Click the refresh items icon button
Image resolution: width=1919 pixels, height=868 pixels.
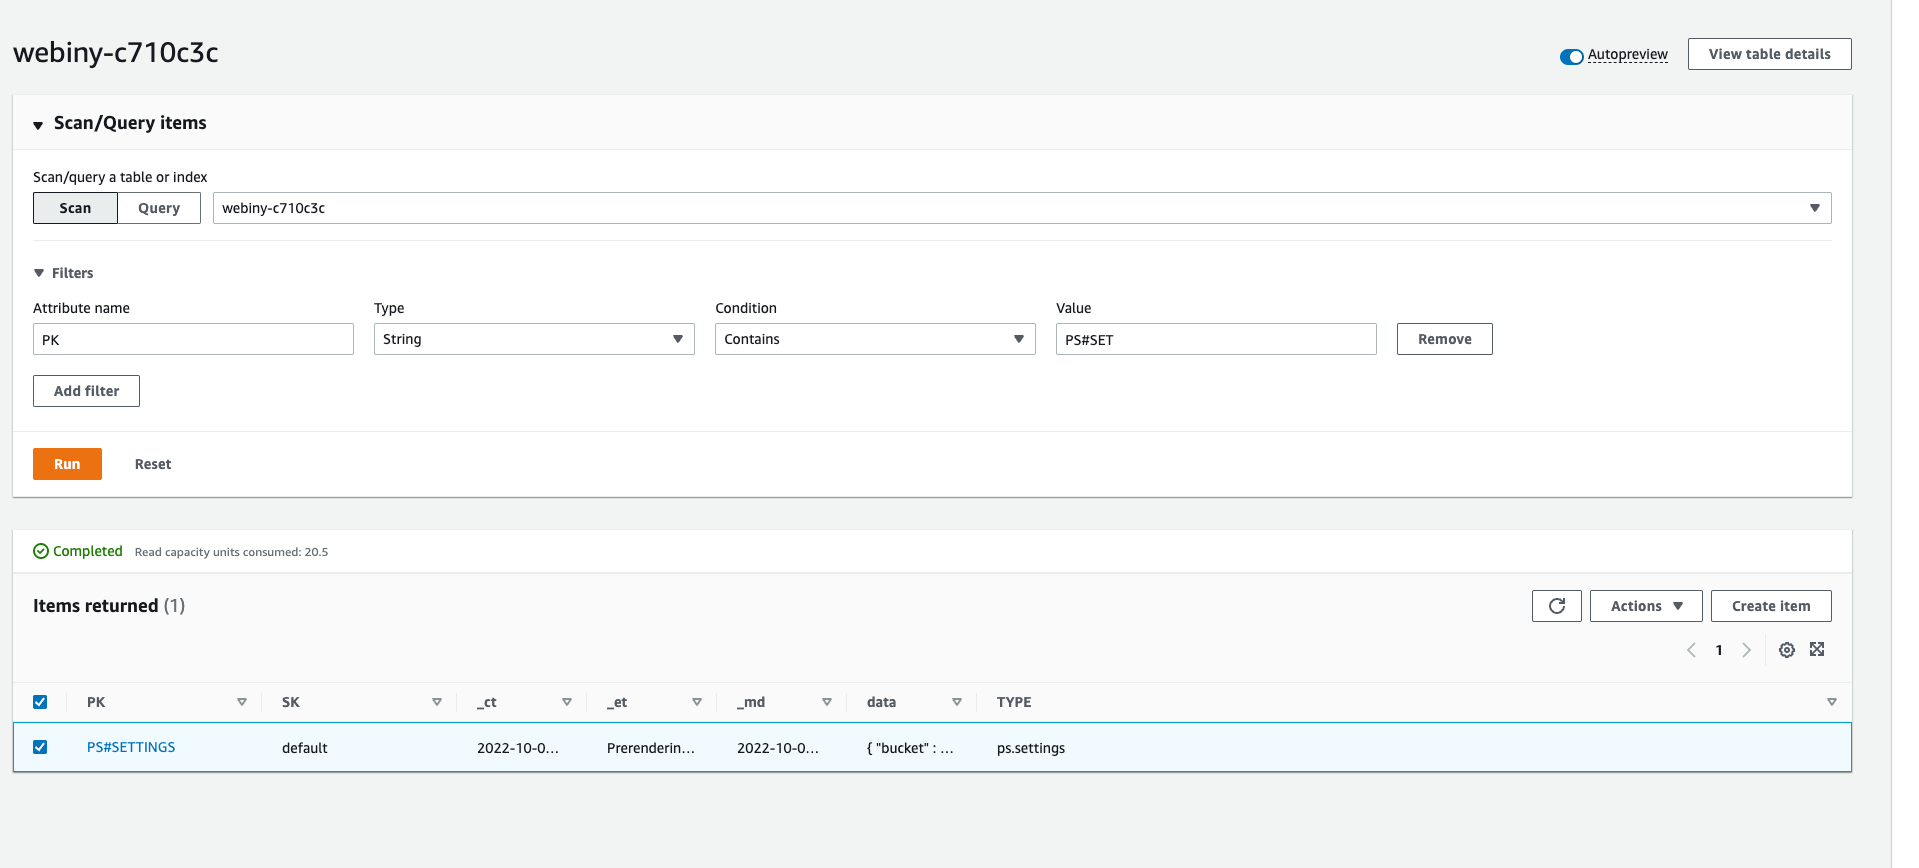(1556, 606)
